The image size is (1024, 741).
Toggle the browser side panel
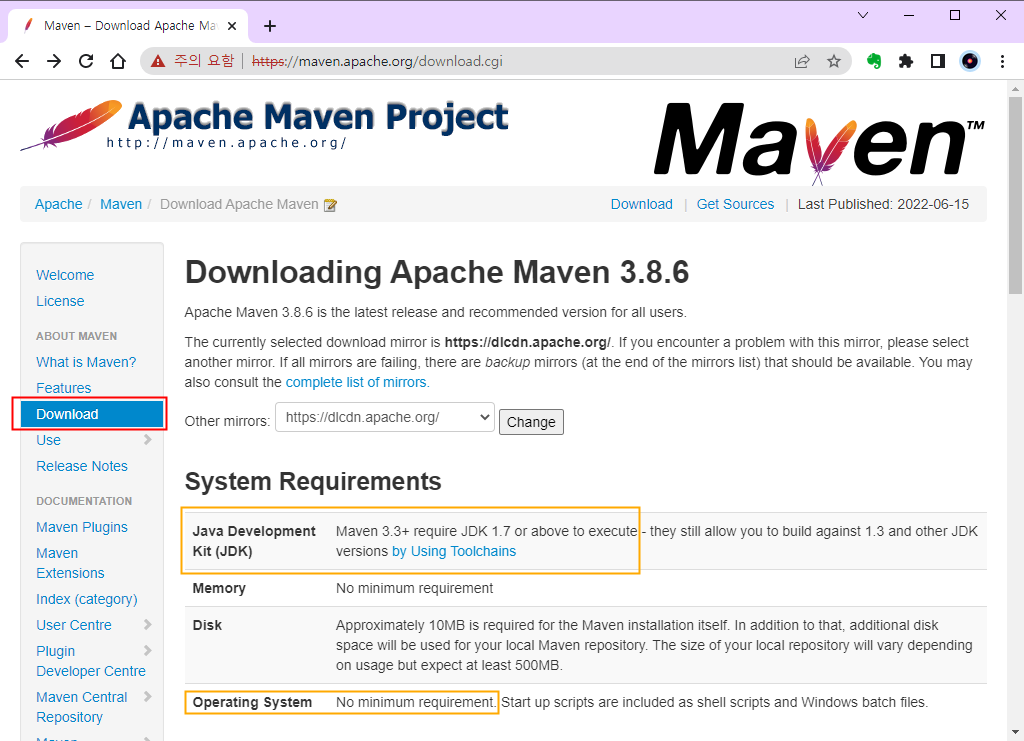click(x=938, y=61)
